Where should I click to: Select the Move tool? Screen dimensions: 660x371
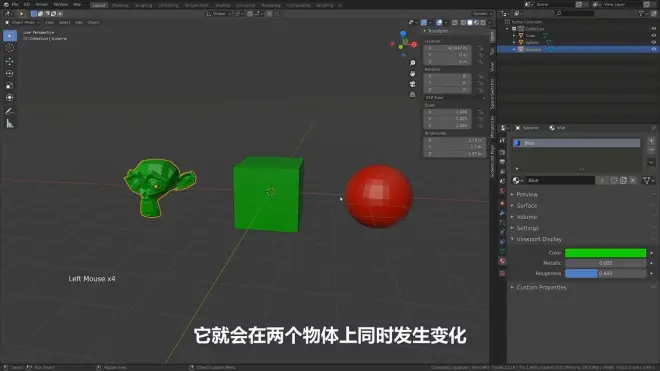(10, 61)
